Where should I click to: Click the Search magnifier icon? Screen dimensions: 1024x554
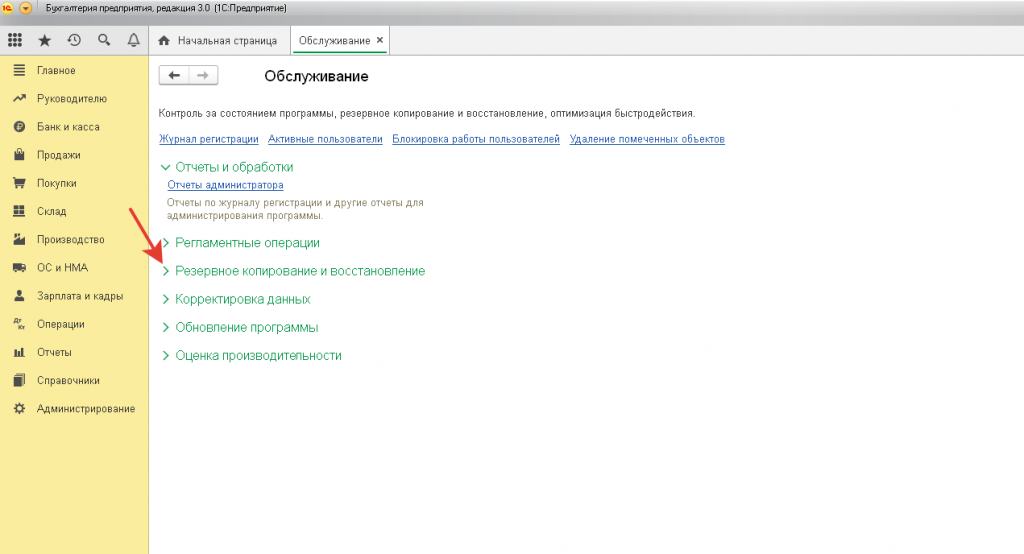pyautogui.click(x=104, y=41)
